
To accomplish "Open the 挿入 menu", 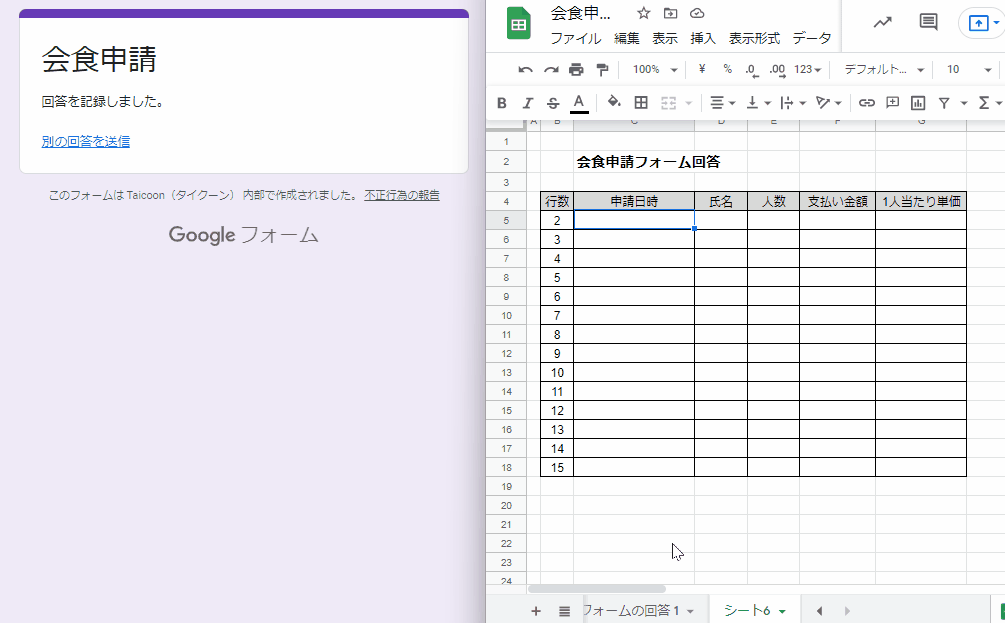I will 702,37.
